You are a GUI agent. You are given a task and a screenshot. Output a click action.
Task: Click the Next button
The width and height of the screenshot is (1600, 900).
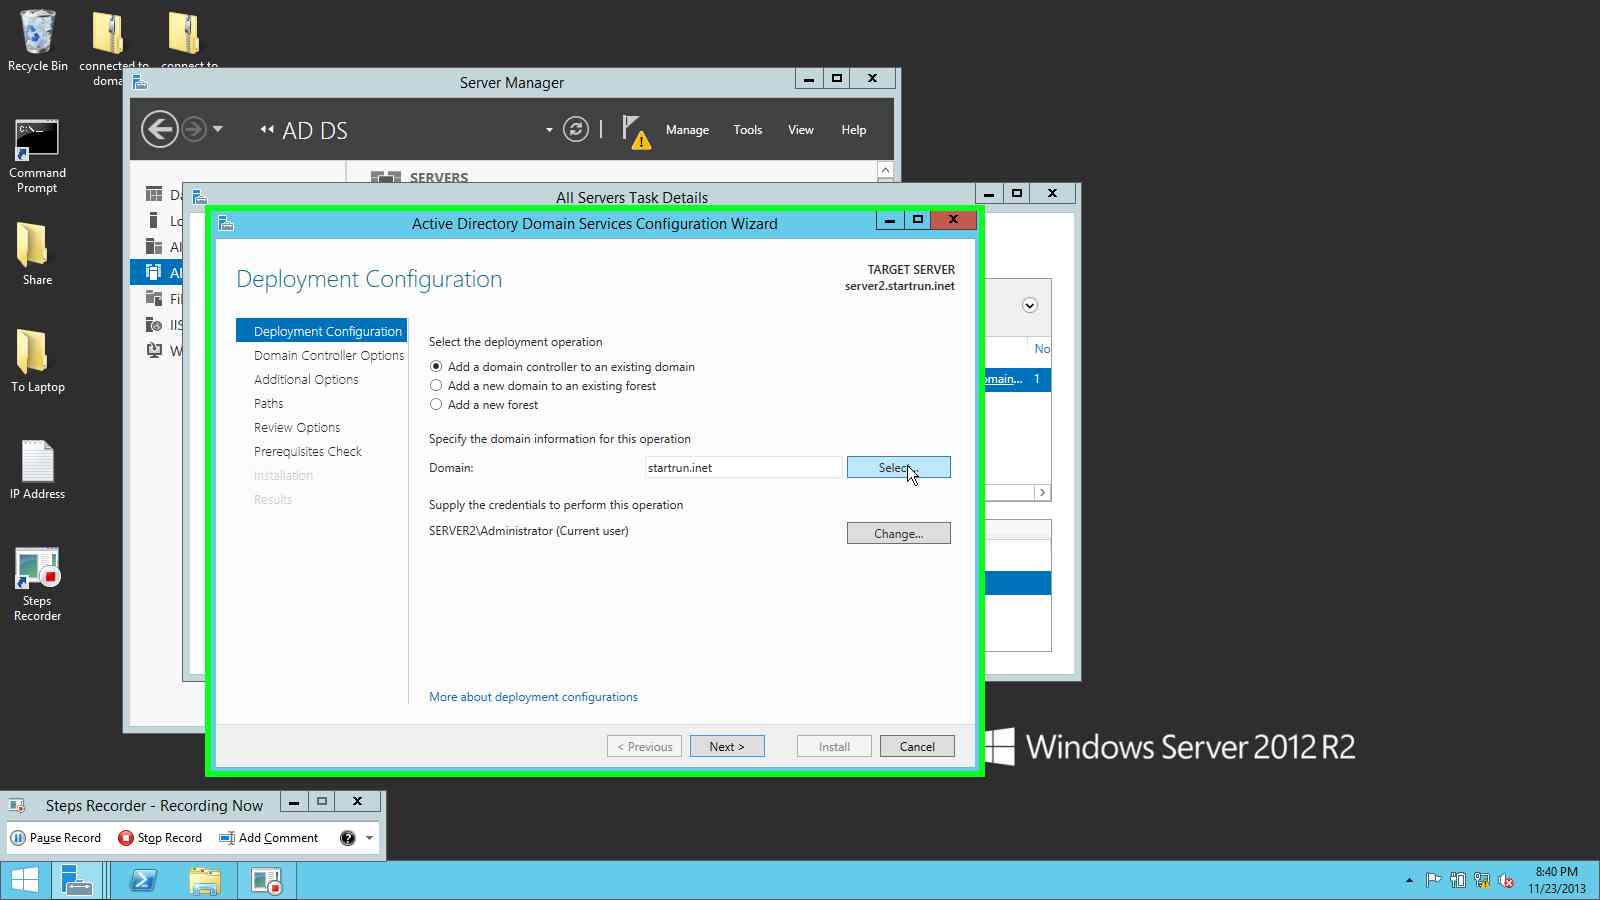tap(727, 746)
